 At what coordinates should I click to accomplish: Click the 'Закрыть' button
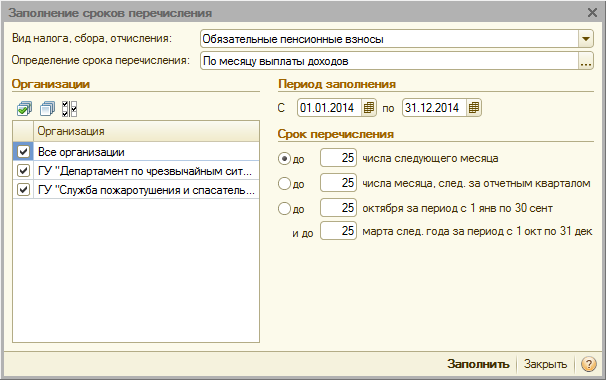pyautogui.click(x=545, y=364)
